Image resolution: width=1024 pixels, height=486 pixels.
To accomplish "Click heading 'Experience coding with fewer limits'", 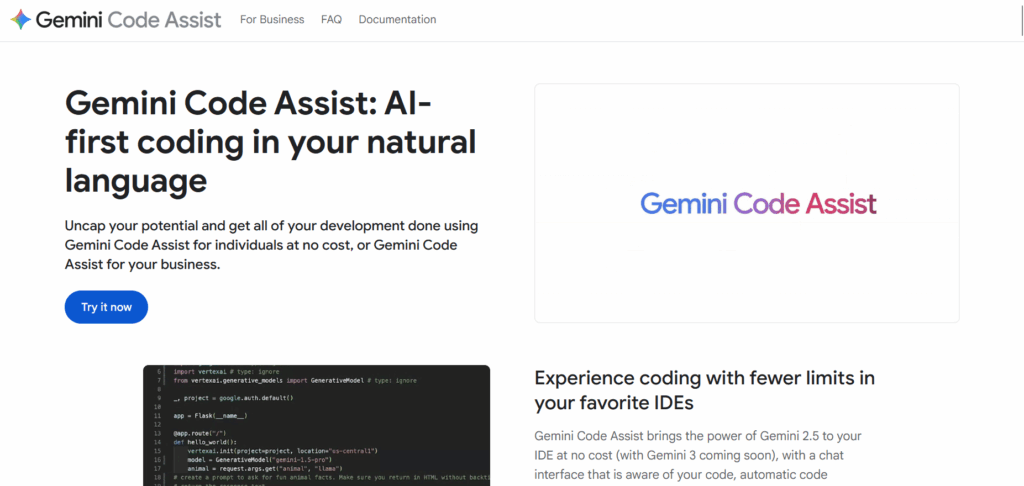I will (704, 390).
